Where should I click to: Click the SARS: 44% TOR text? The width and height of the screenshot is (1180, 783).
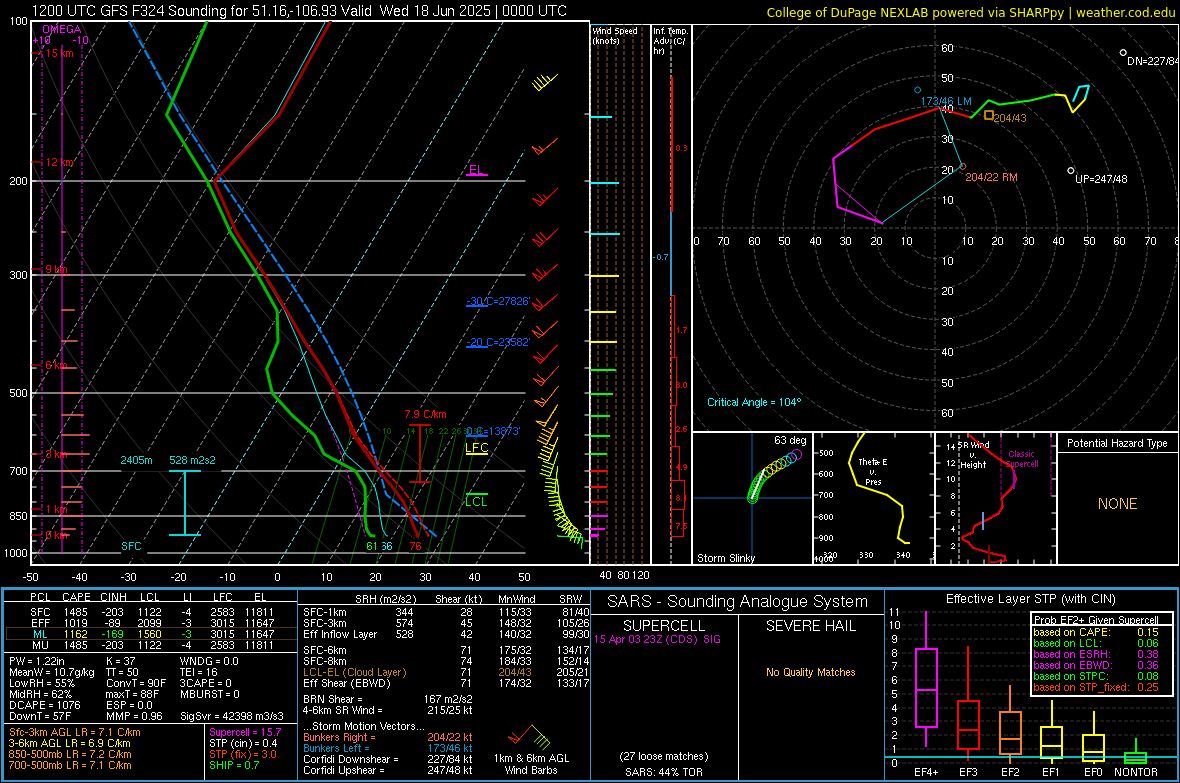pyautogui.click(x=664, y=772)
